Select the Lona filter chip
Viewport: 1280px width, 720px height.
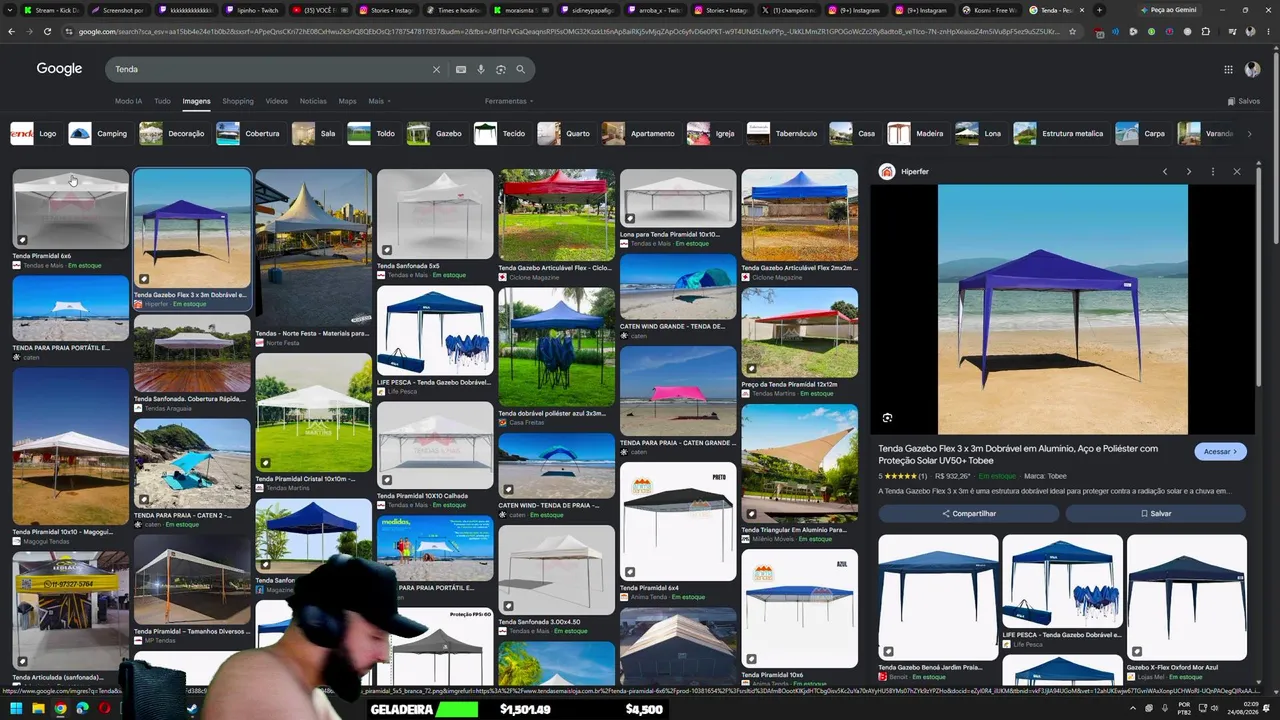tap(979, 133)
